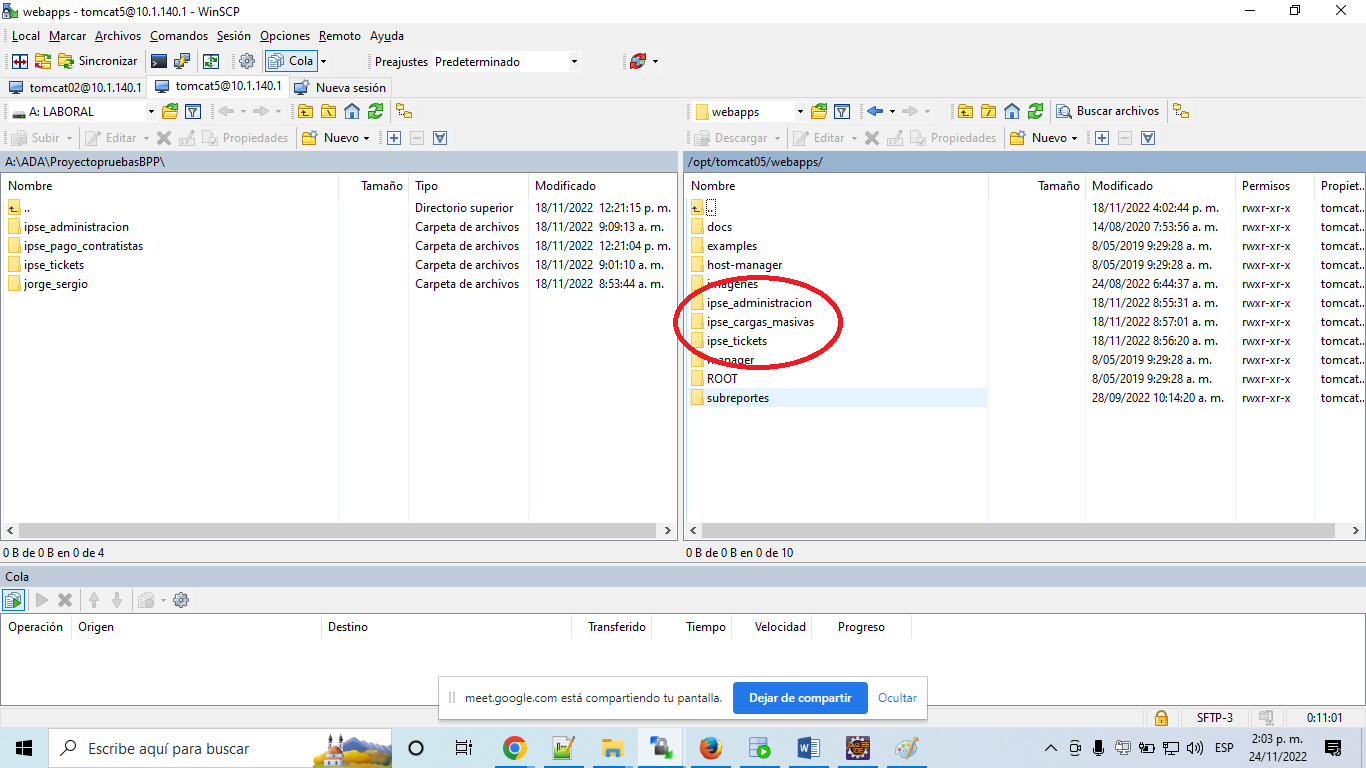Open the terminal console icon in toolbar

click(159, 61)
